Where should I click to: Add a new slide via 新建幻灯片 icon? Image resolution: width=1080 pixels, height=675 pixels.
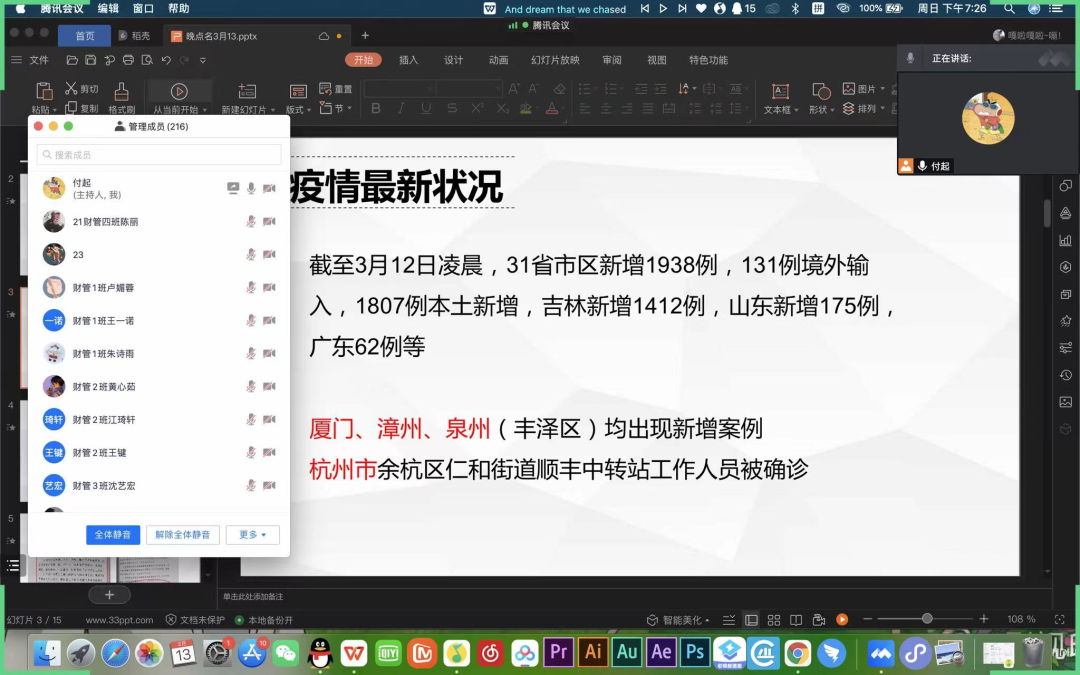pyautogui.click(x=247, y=91)
